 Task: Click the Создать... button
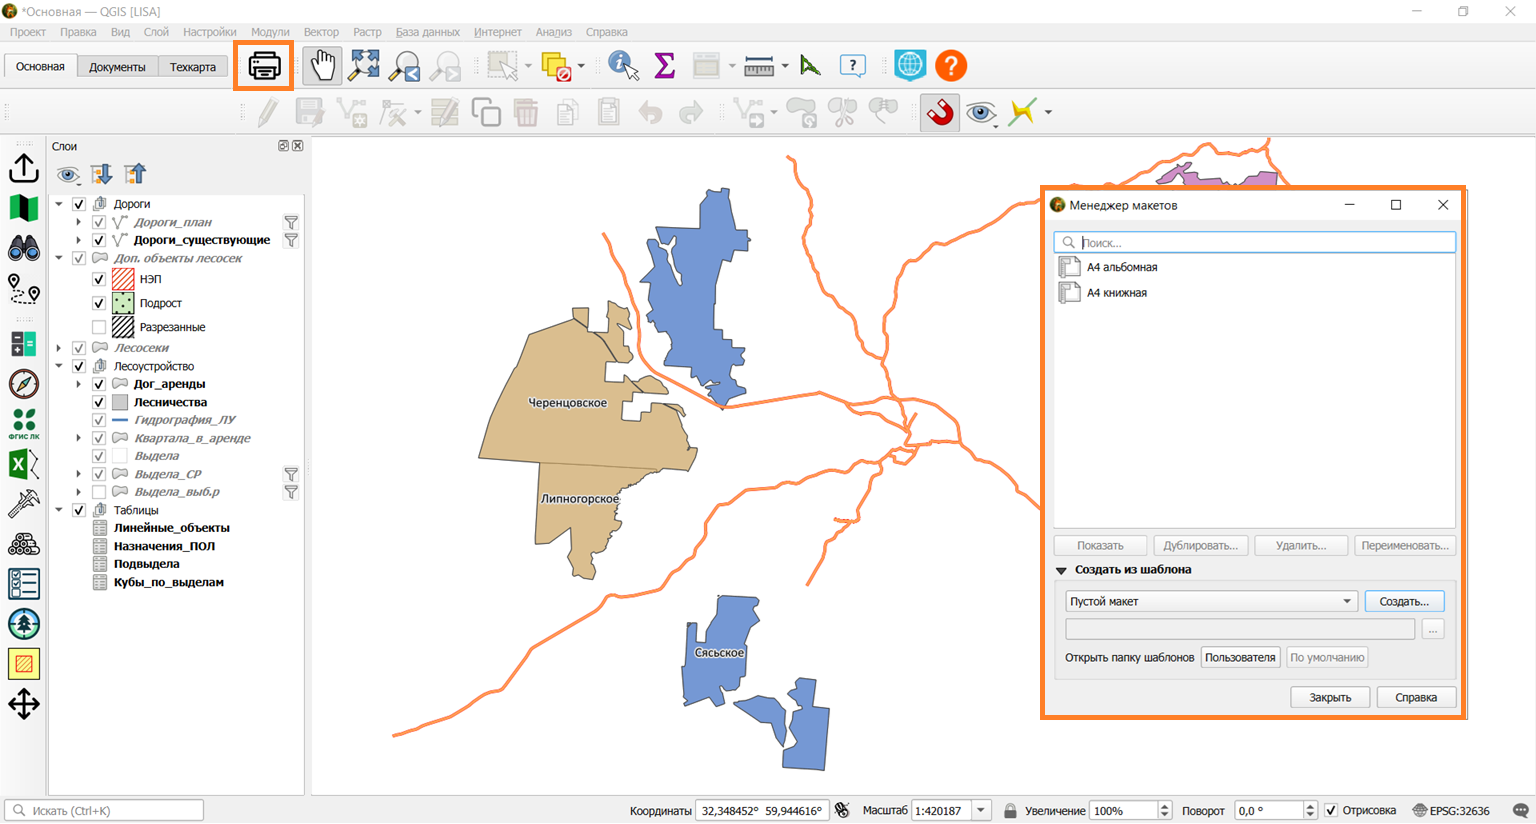pyautogui.click(x=1404, y=601)
